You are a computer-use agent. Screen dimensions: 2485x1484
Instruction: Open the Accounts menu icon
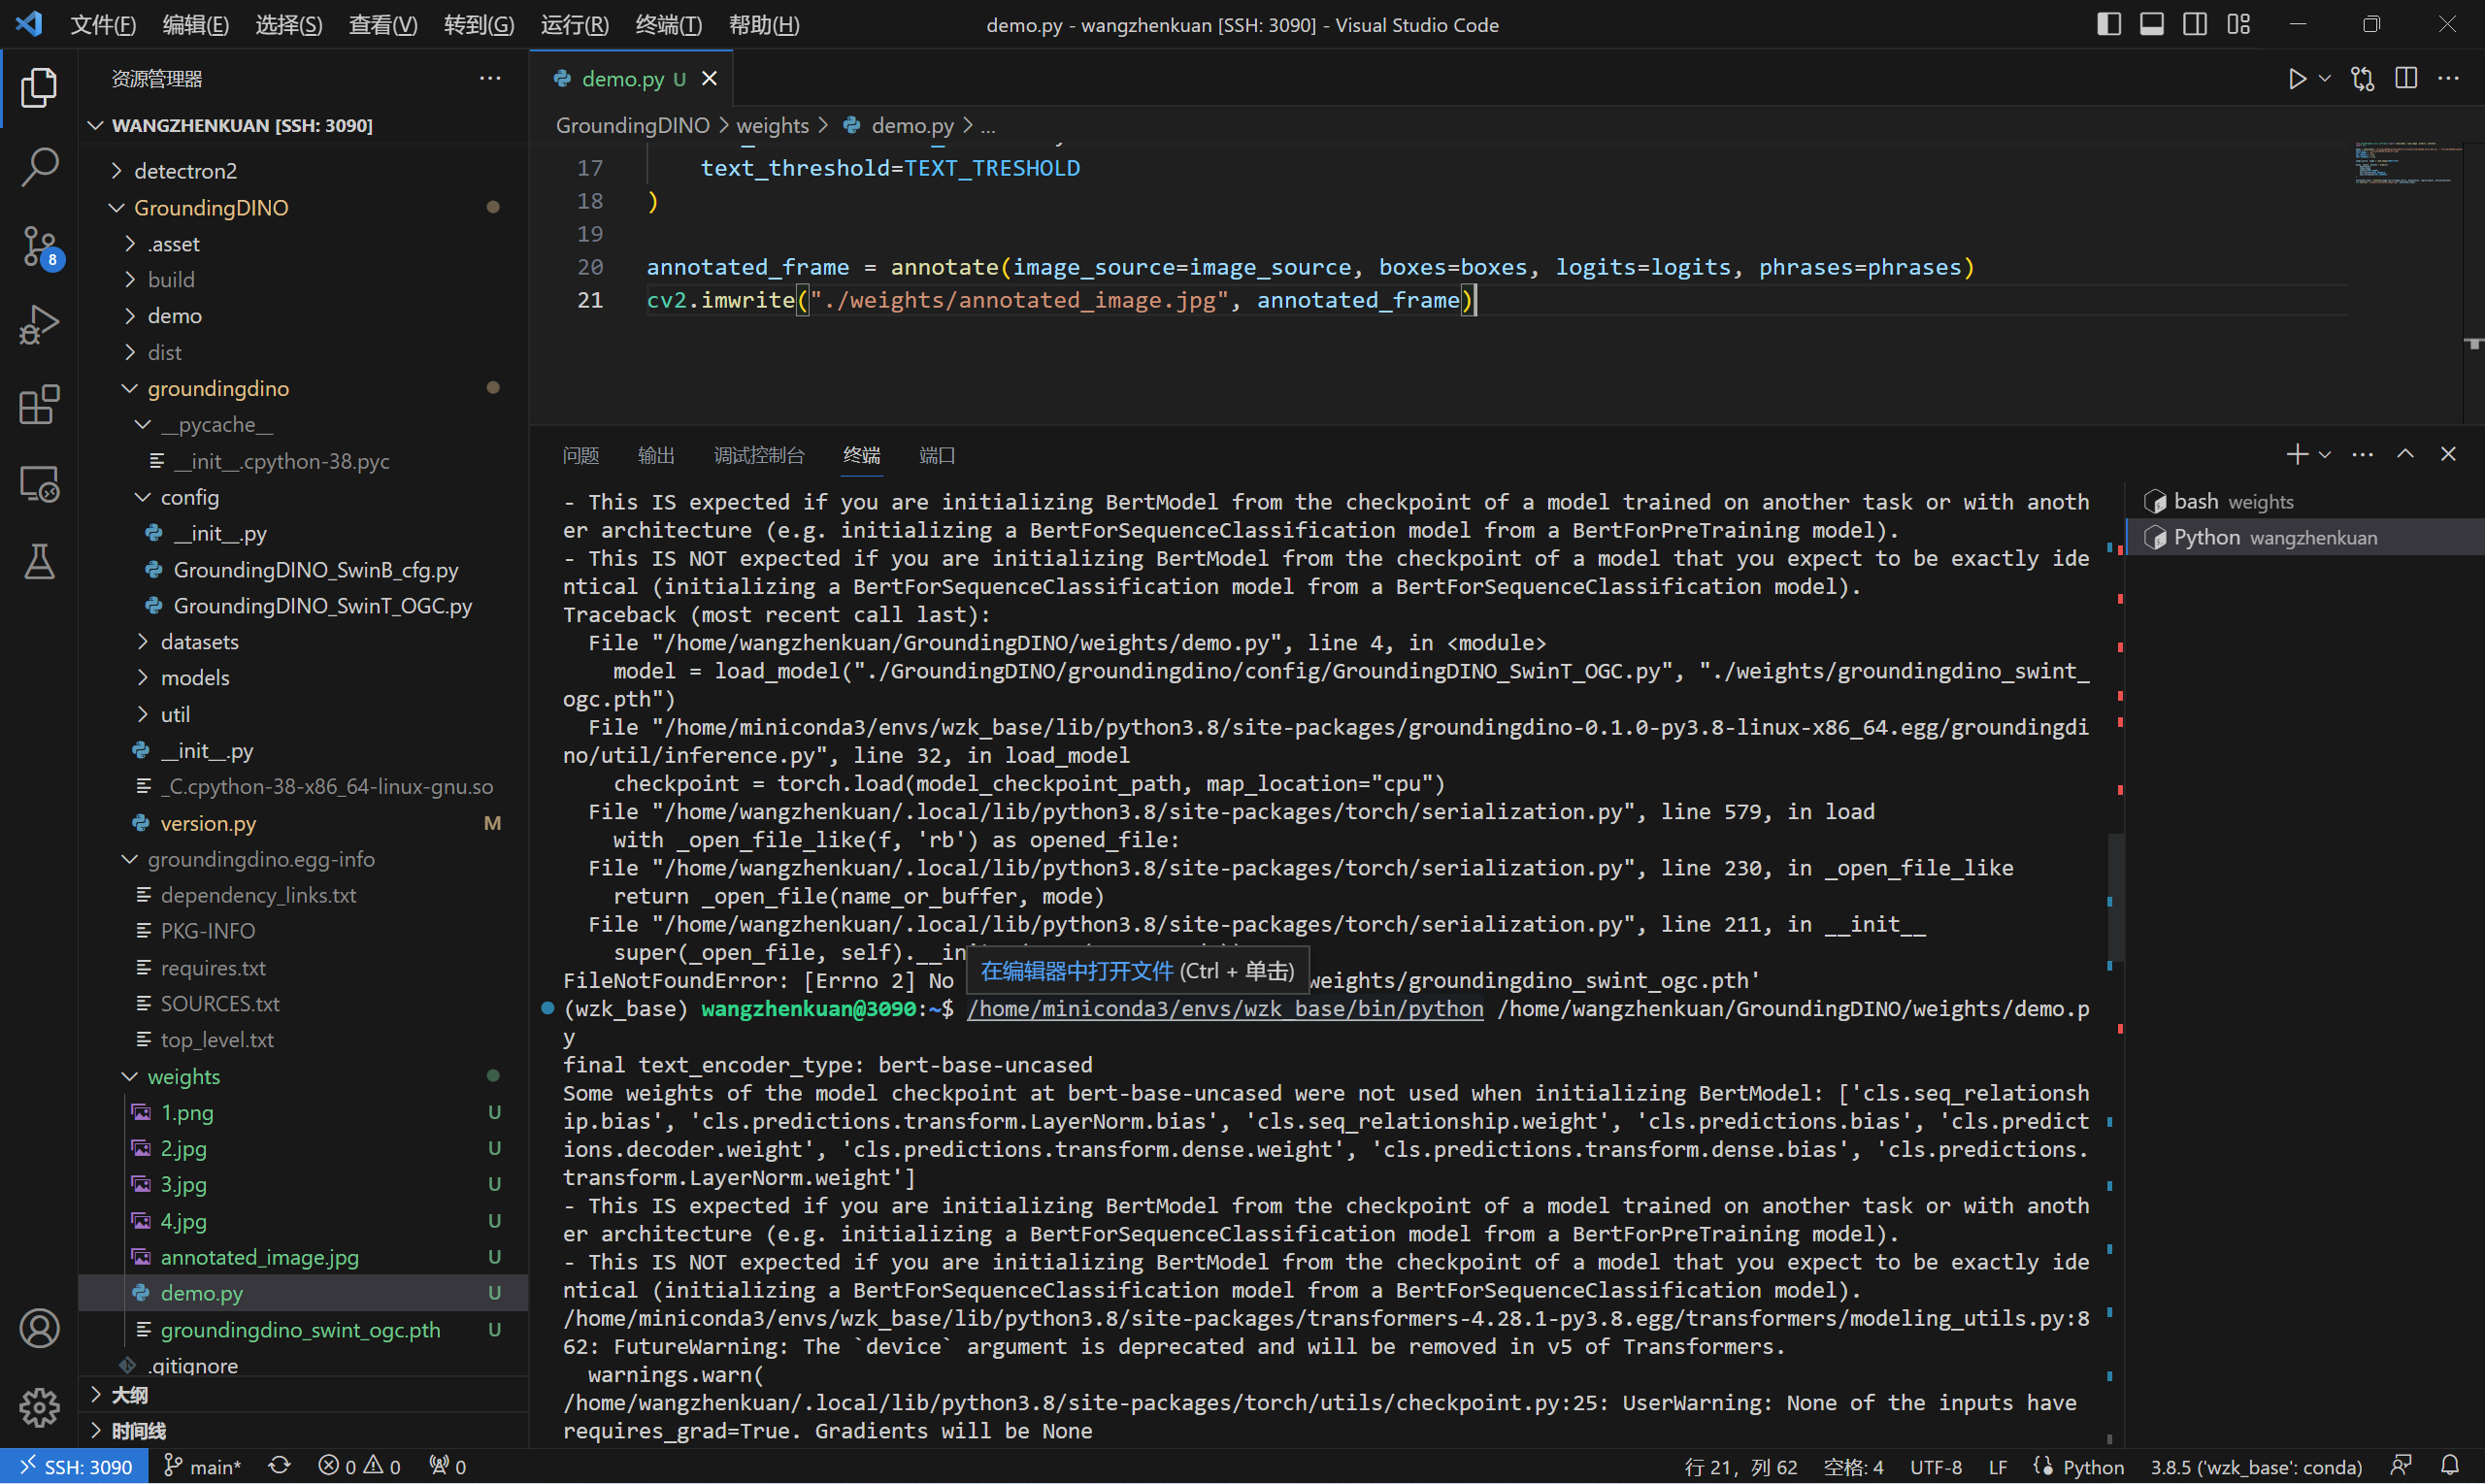pos(39,1328)
